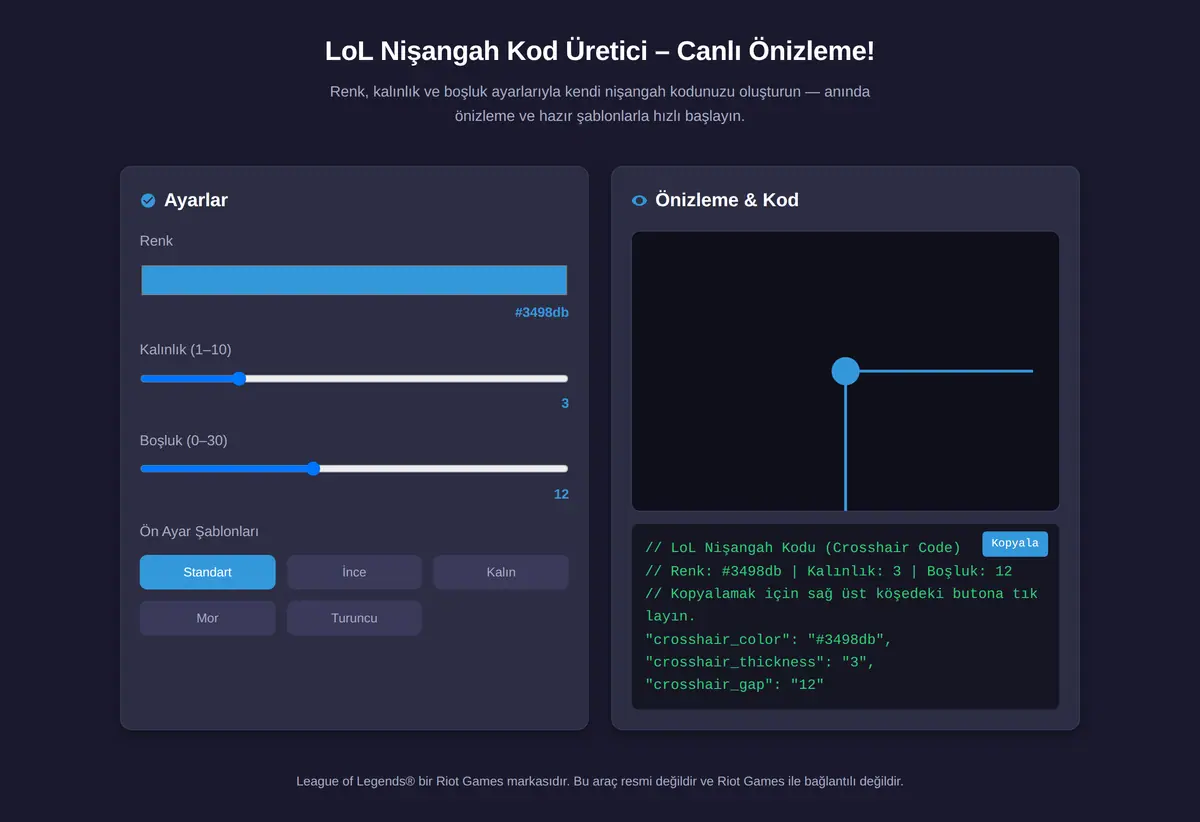Click the Kalınlık (1–10) label
This screenshot has width=1200, height=822.
pos(186,350)
